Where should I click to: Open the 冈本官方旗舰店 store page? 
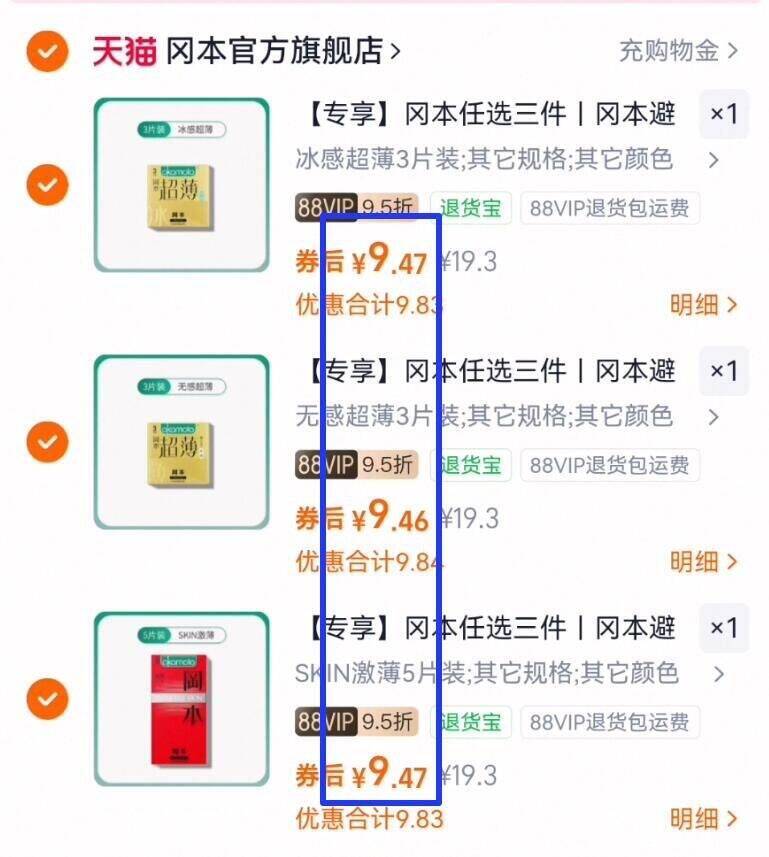pyautogui.click(x=283, y=51)
